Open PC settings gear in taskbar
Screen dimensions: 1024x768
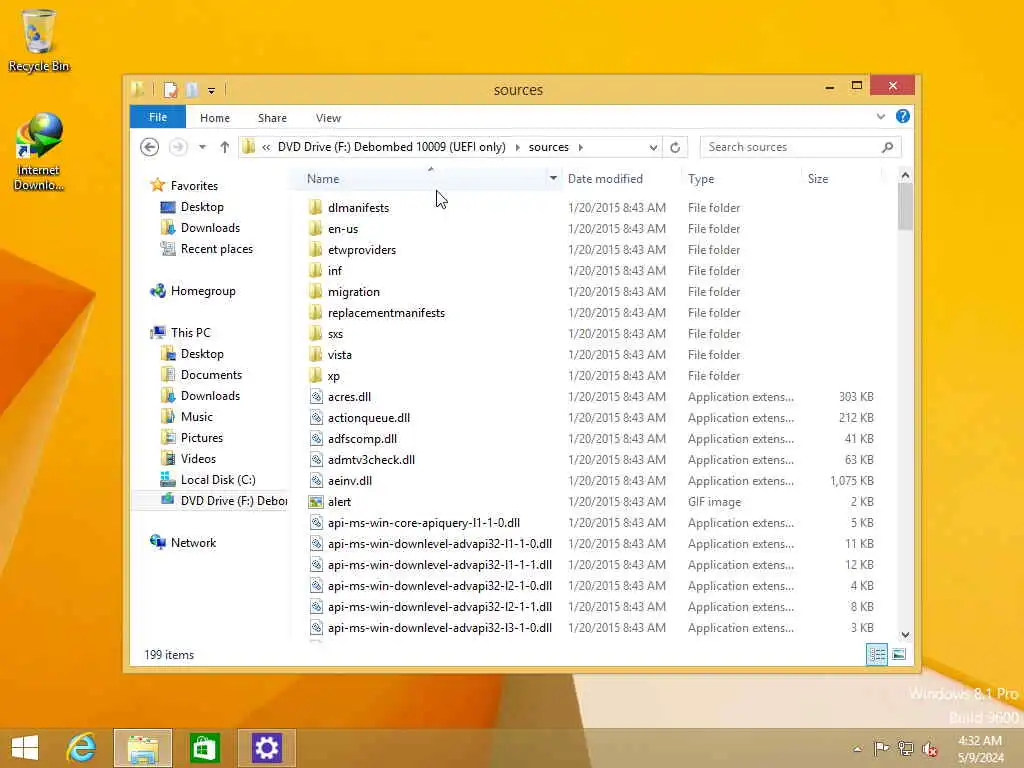tap(266, 748)
